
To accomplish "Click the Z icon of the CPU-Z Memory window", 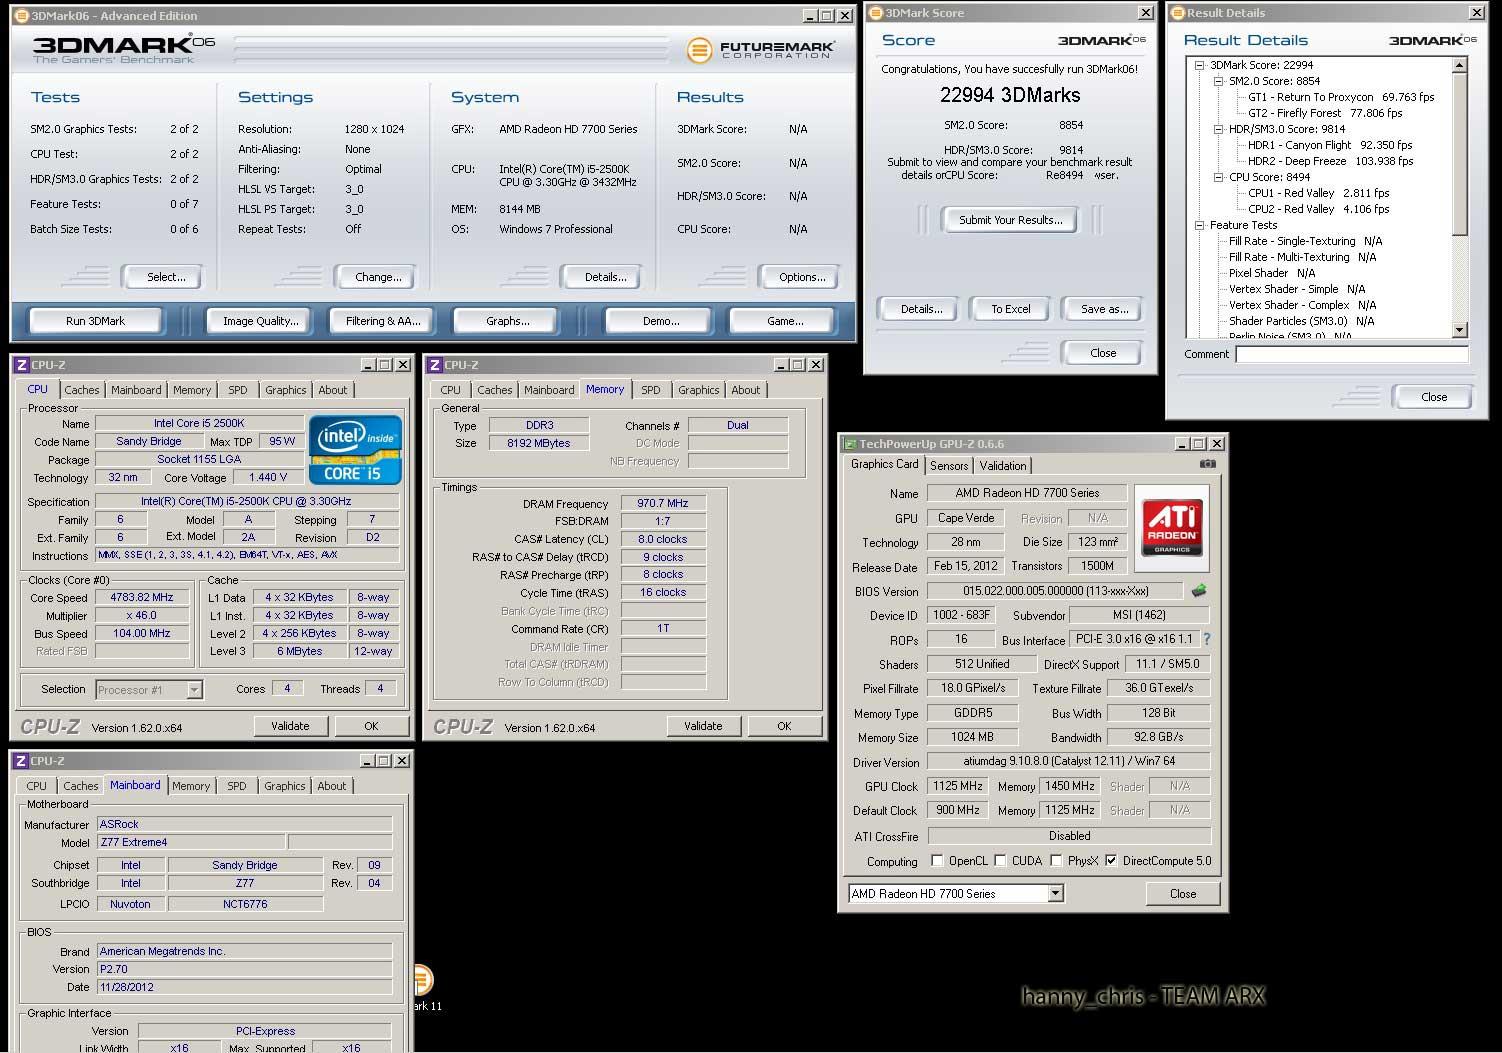I will 435,365.
